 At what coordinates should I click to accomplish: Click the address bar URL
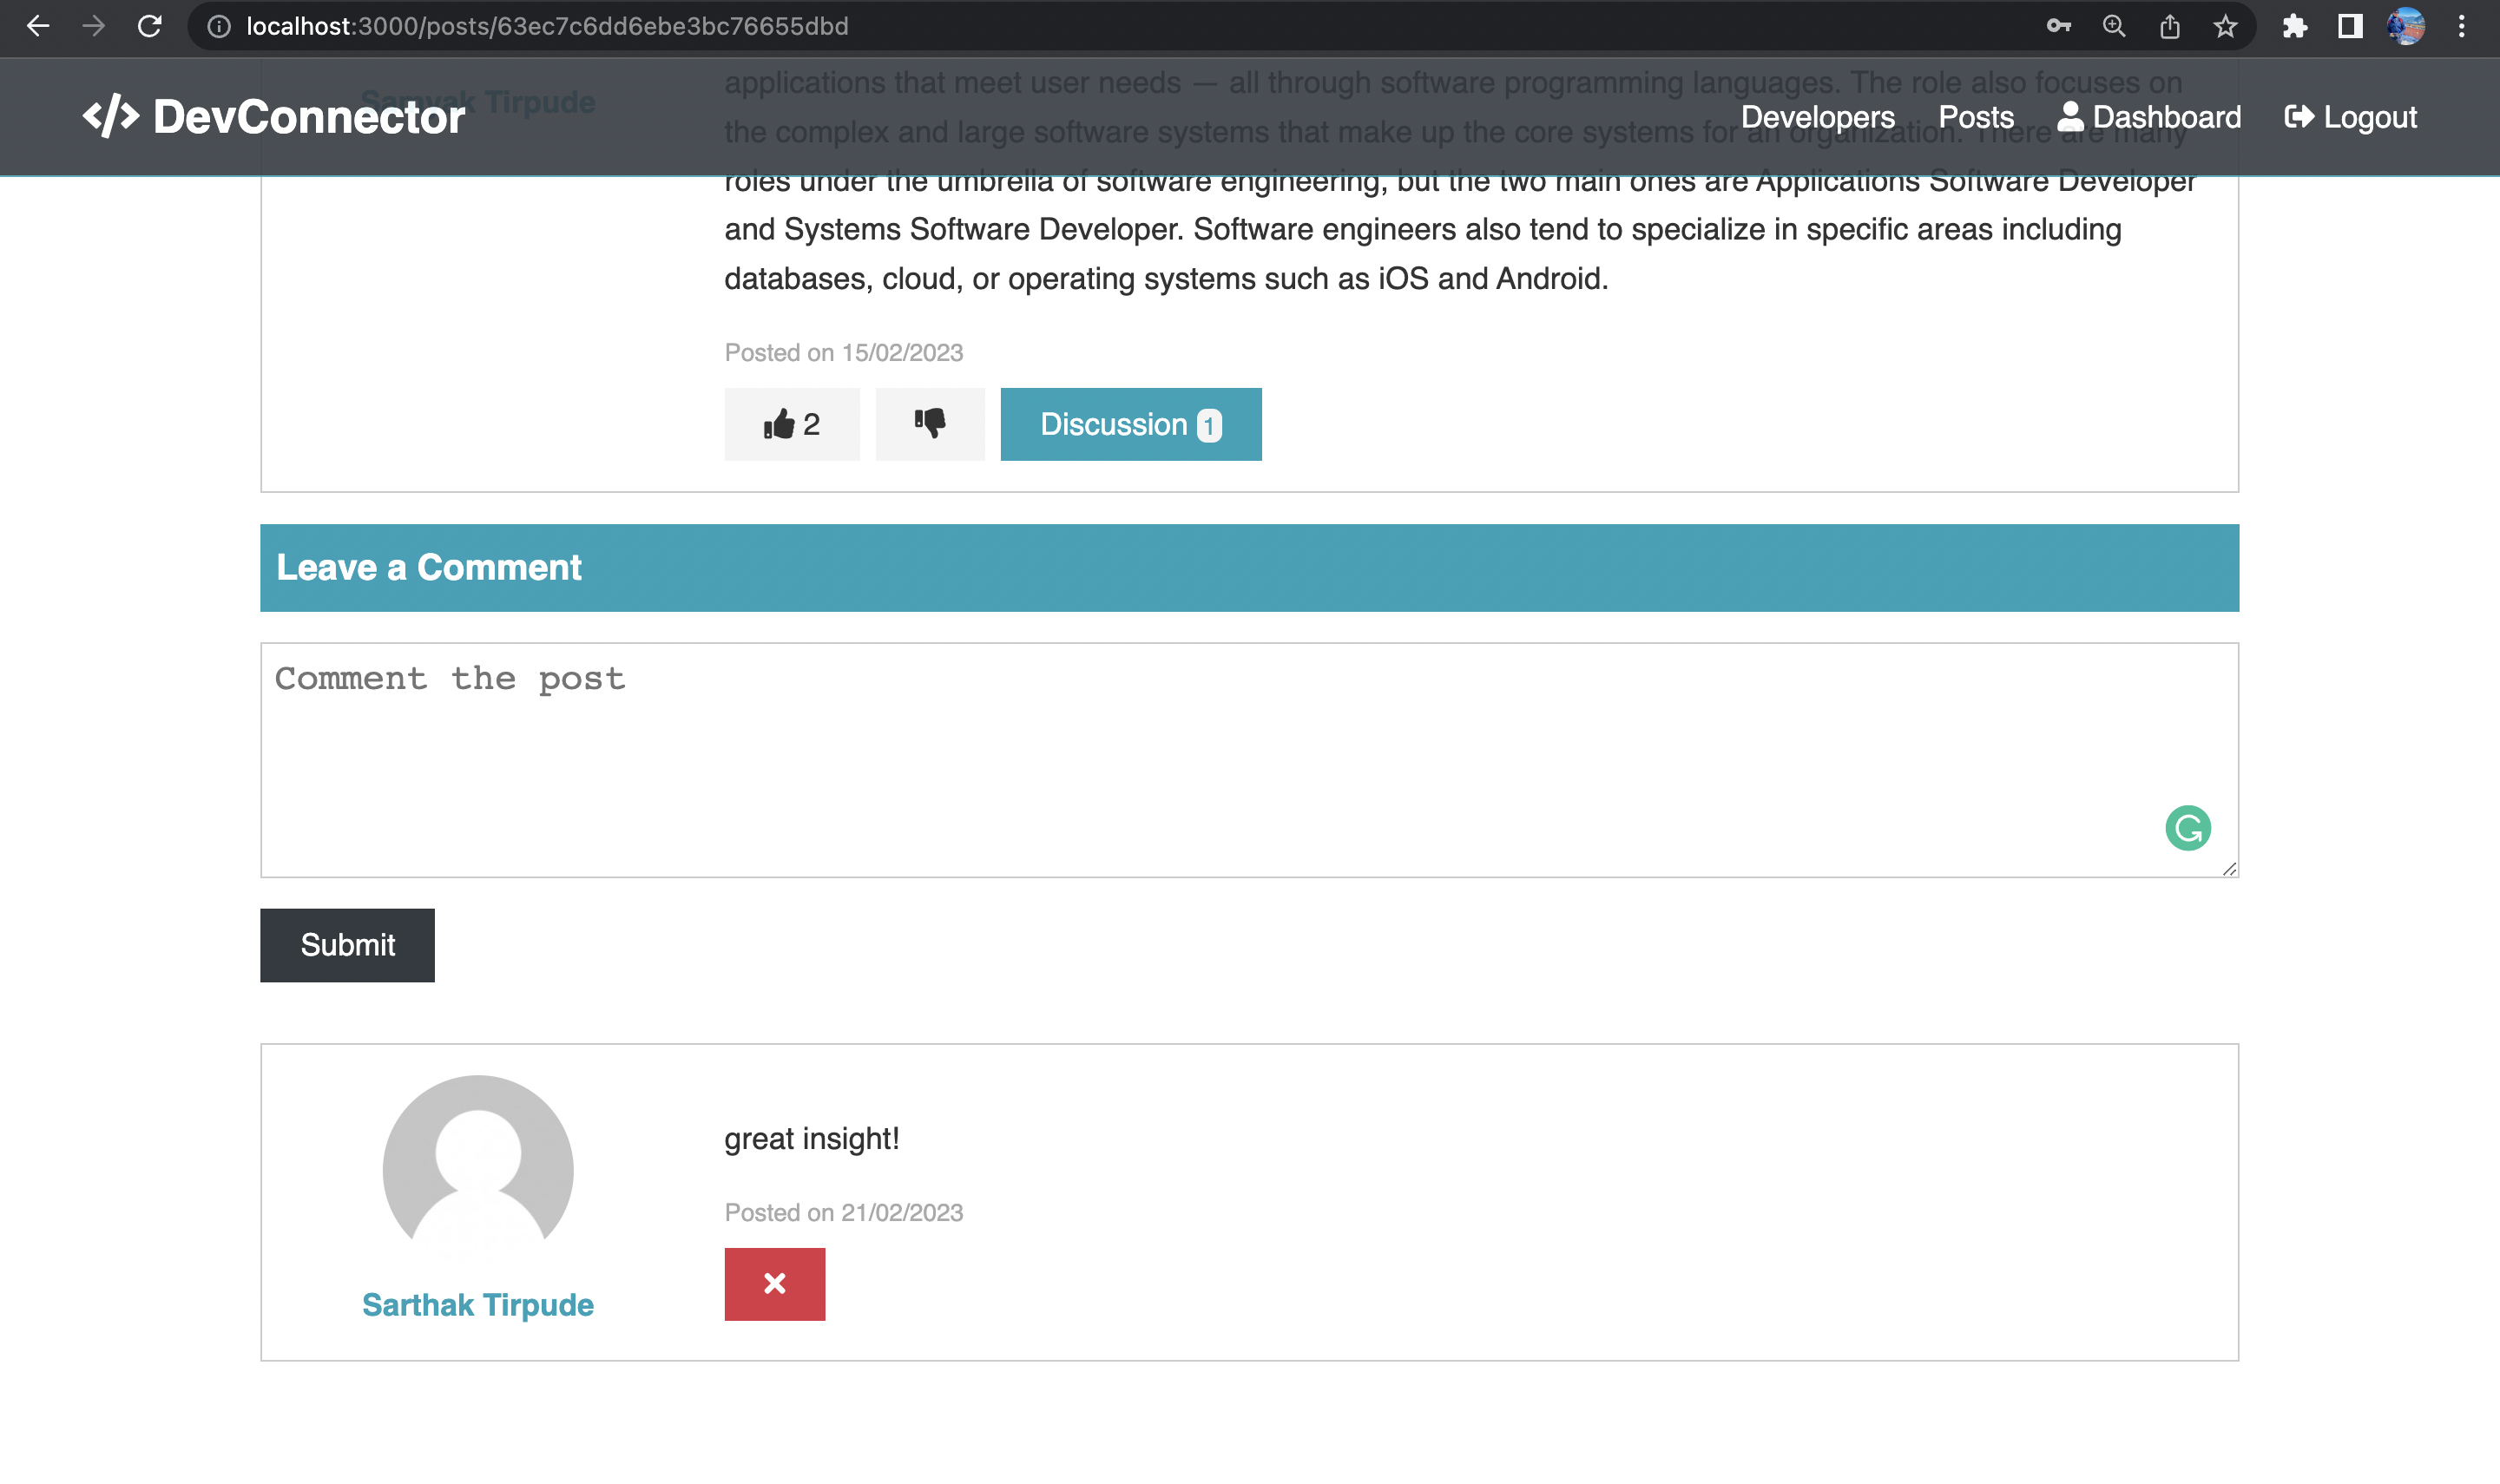point(547,26)
